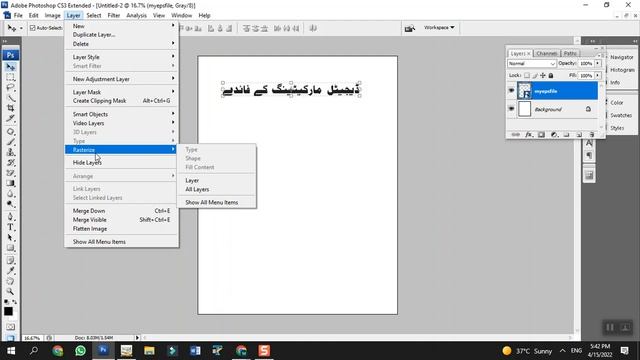Image resolution: width=640 pixels, height=360 pixels.
Task: Switch to the Channels tab
Action: coord(547,53)
